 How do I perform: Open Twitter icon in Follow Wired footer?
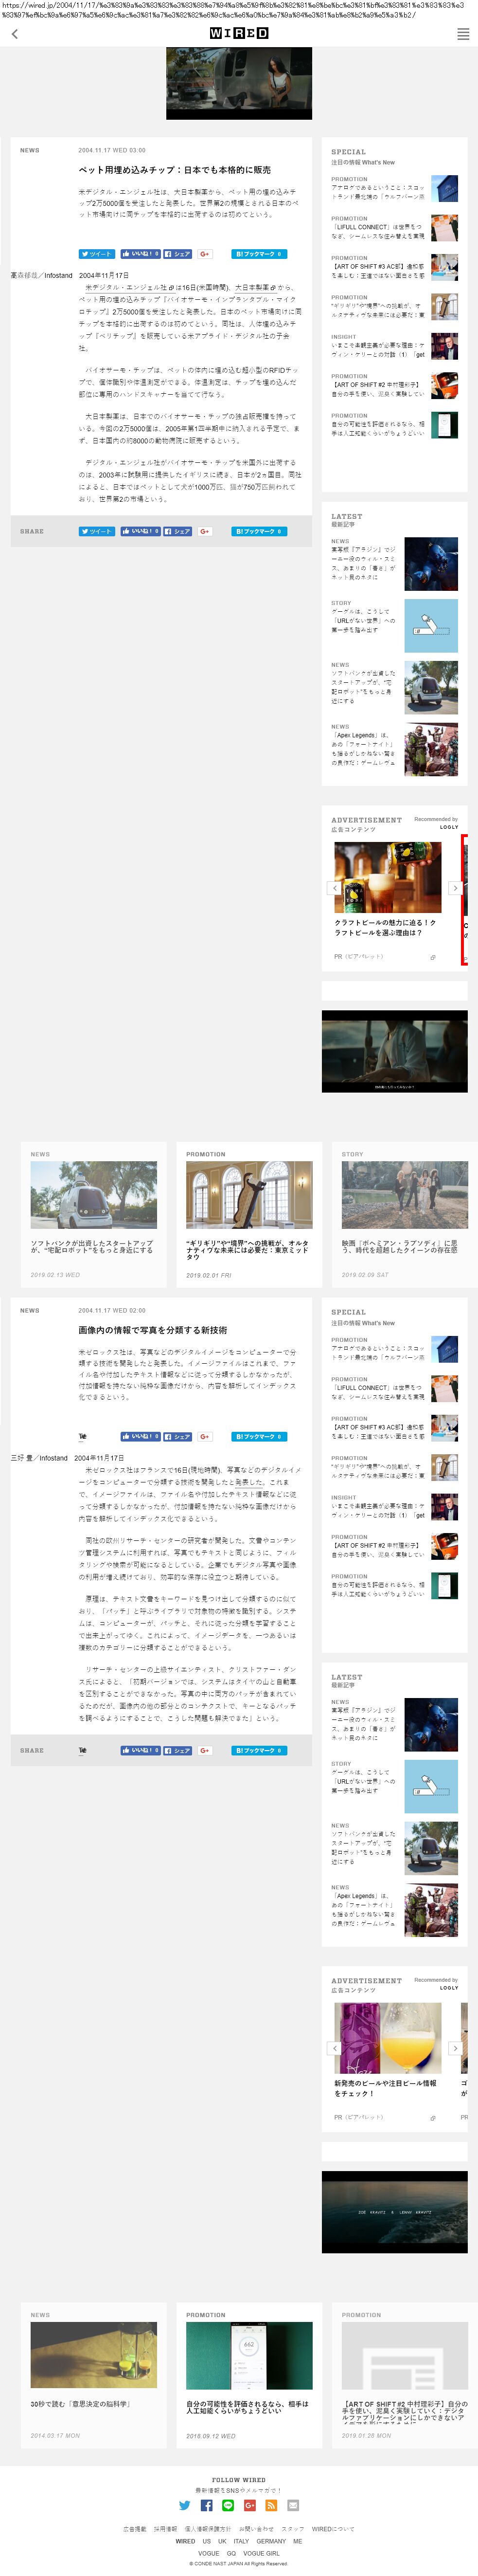click(184, 2505)
